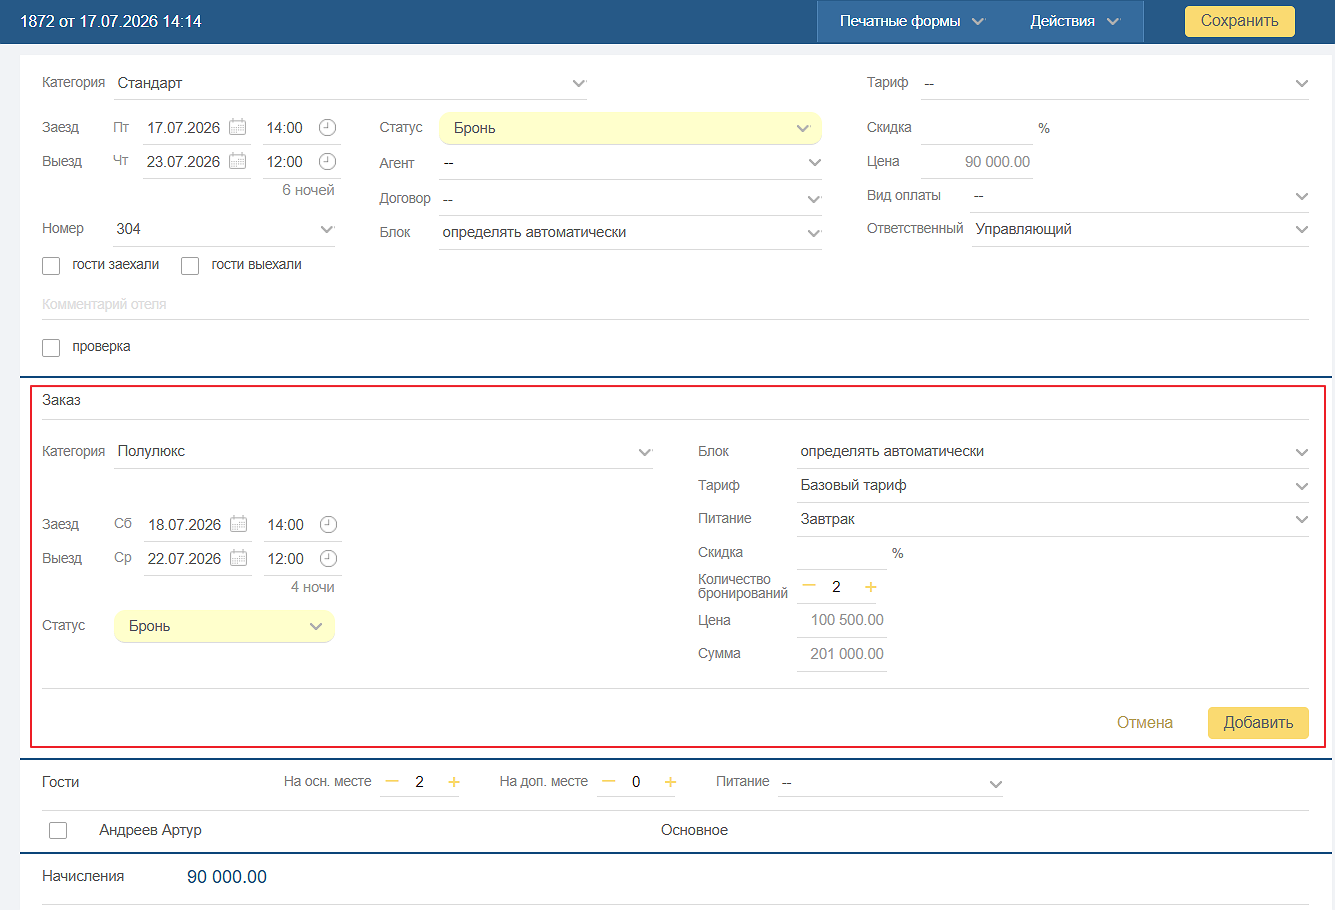The image size is (1335, 910).
Task: Increase На доп. месте guest count
Action: tap(670, 782)
